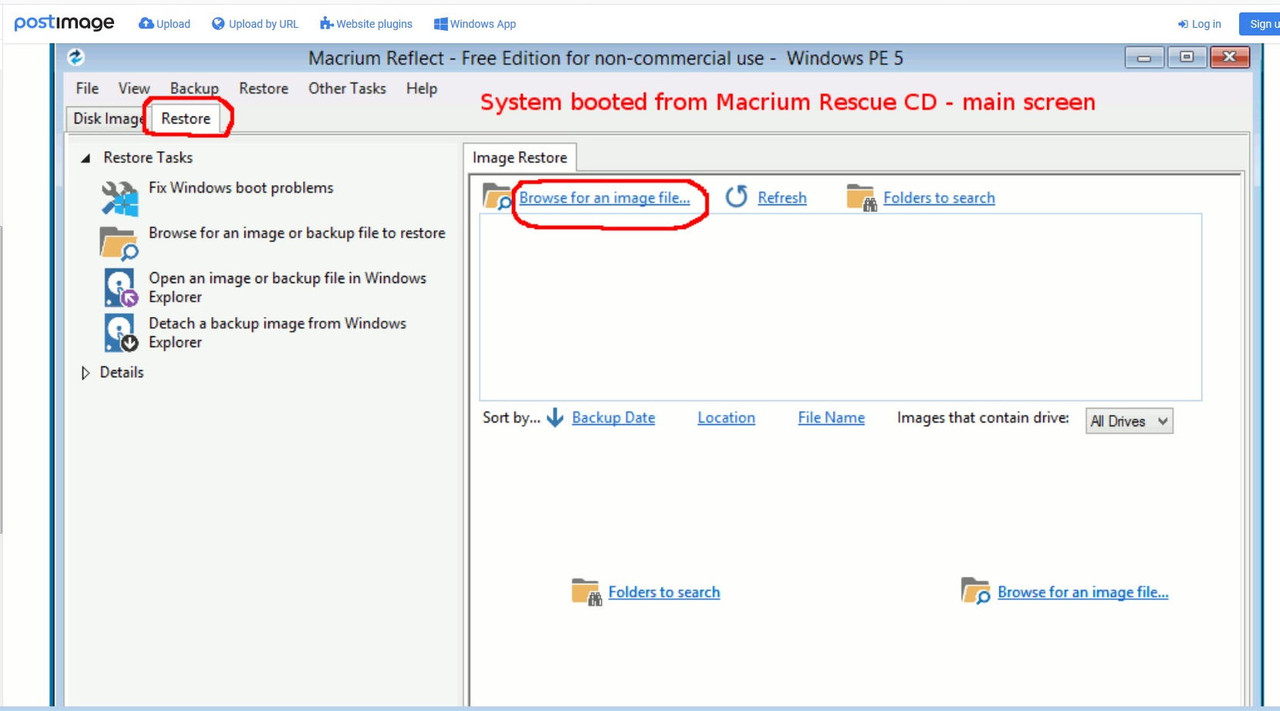
Task: Click the postimage Sign up button
Action: tap(1260, 24)
